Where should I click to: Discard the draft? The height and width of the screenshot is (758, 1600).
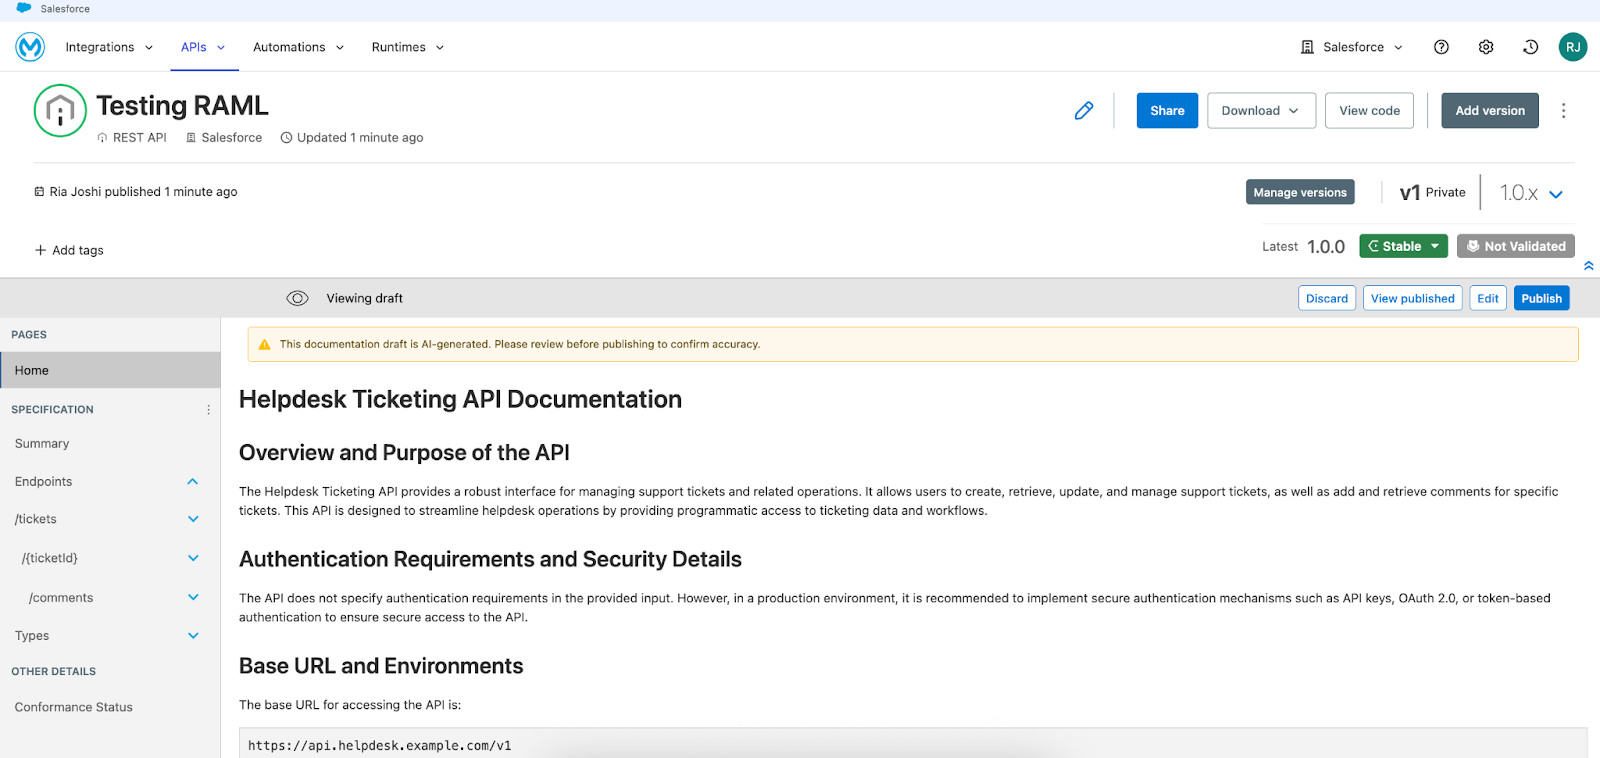[x=1327, y=298]
